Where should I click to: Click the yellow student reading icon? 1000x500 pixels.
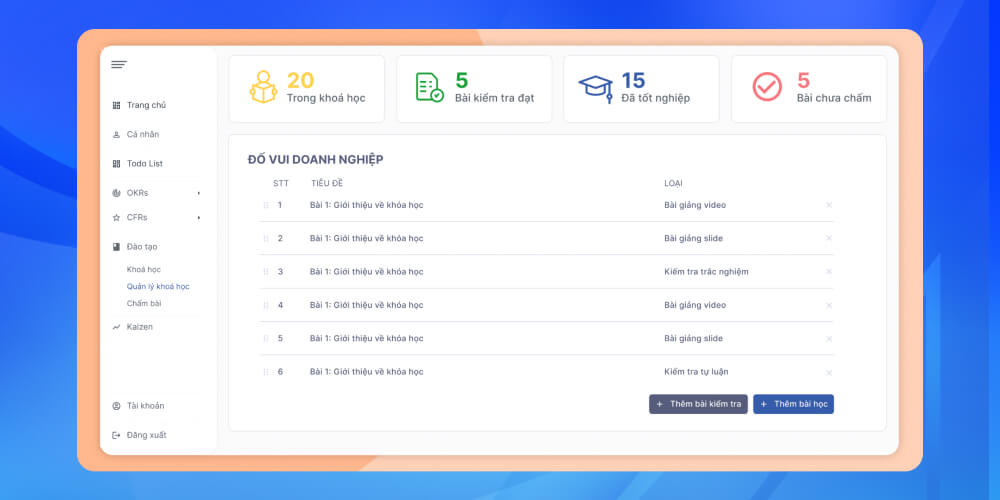tap(263, 87)
